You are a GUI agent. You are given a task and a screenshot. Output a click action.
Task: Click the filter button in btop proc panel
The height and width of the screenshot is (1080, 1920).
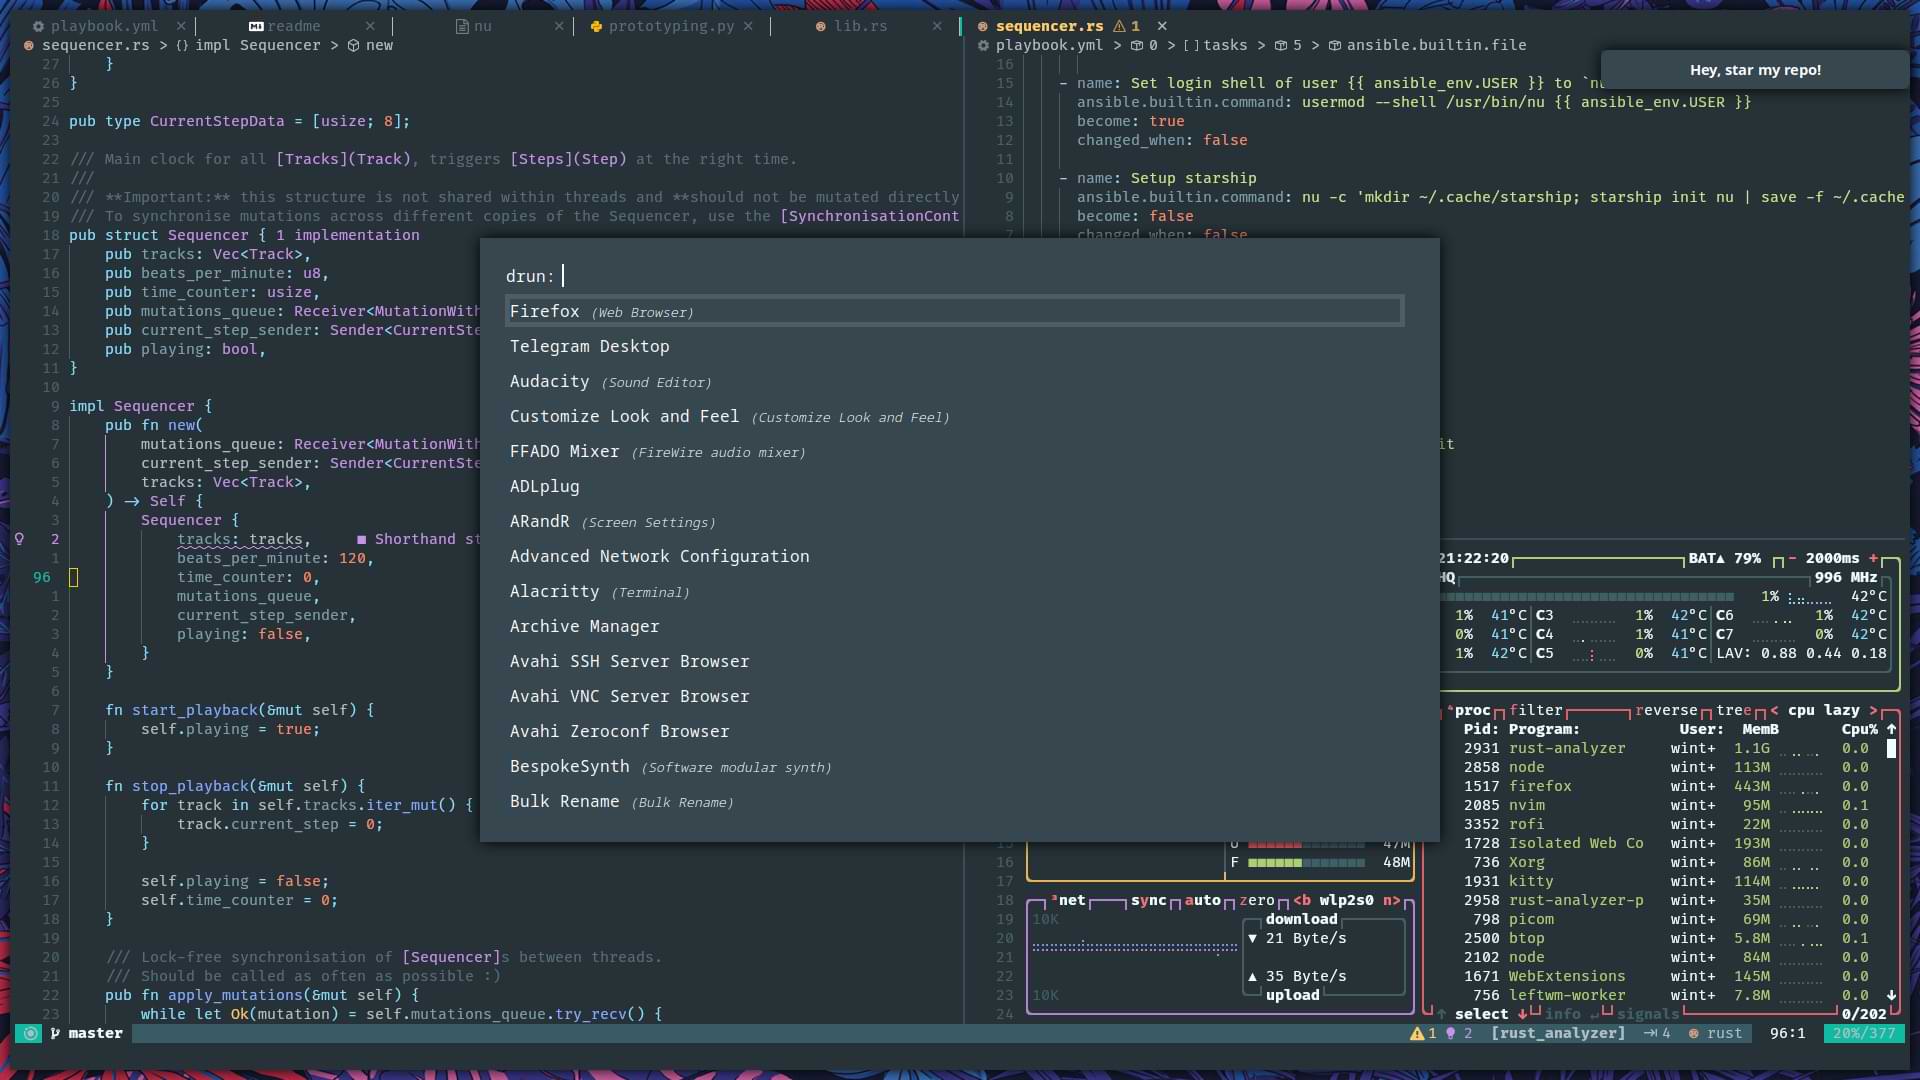(x=1536, y=710)
